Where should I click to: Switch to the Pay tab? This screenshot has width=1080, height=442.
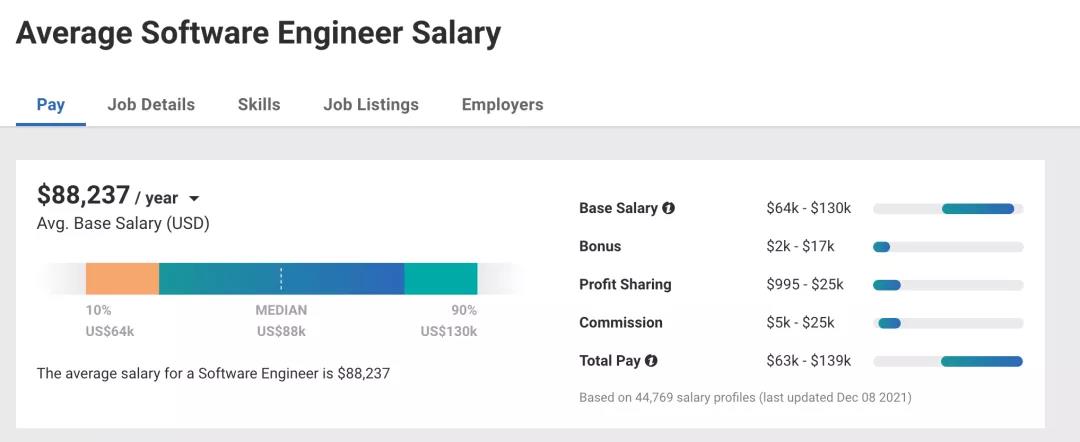click(x=51, y=104)
